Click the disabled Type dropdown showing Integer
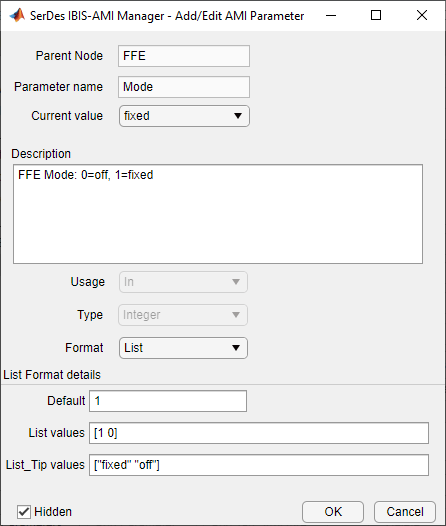446x526 pixels. pyautogui.click(x=183, y=315)
